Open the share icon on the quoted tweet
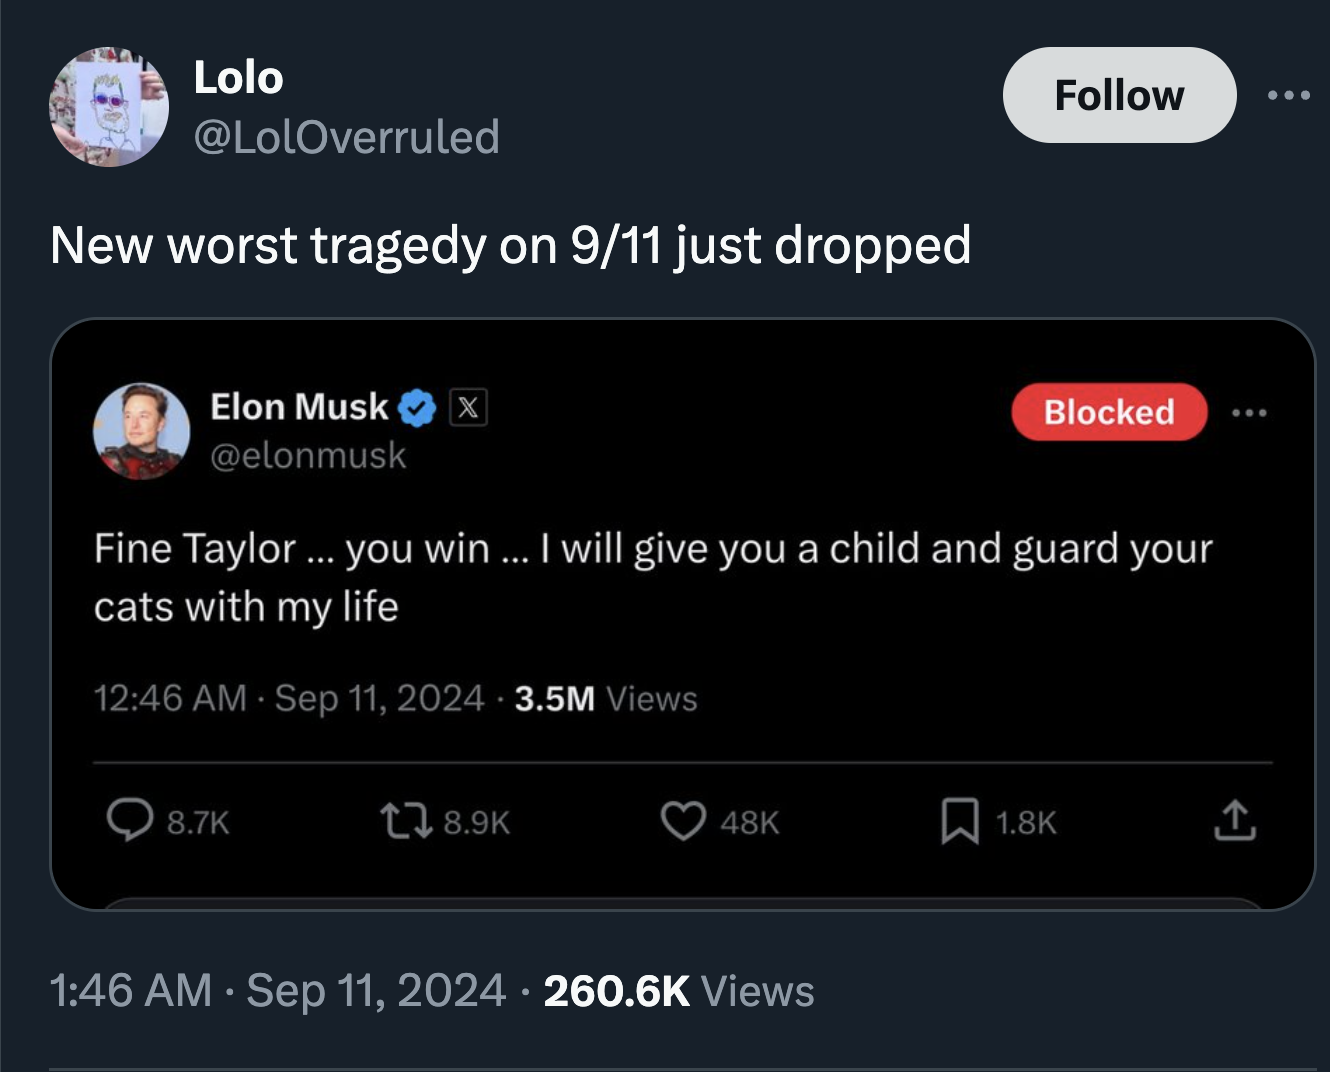This screenshot has height=1072, width=1330. [x=1236, y=821]
